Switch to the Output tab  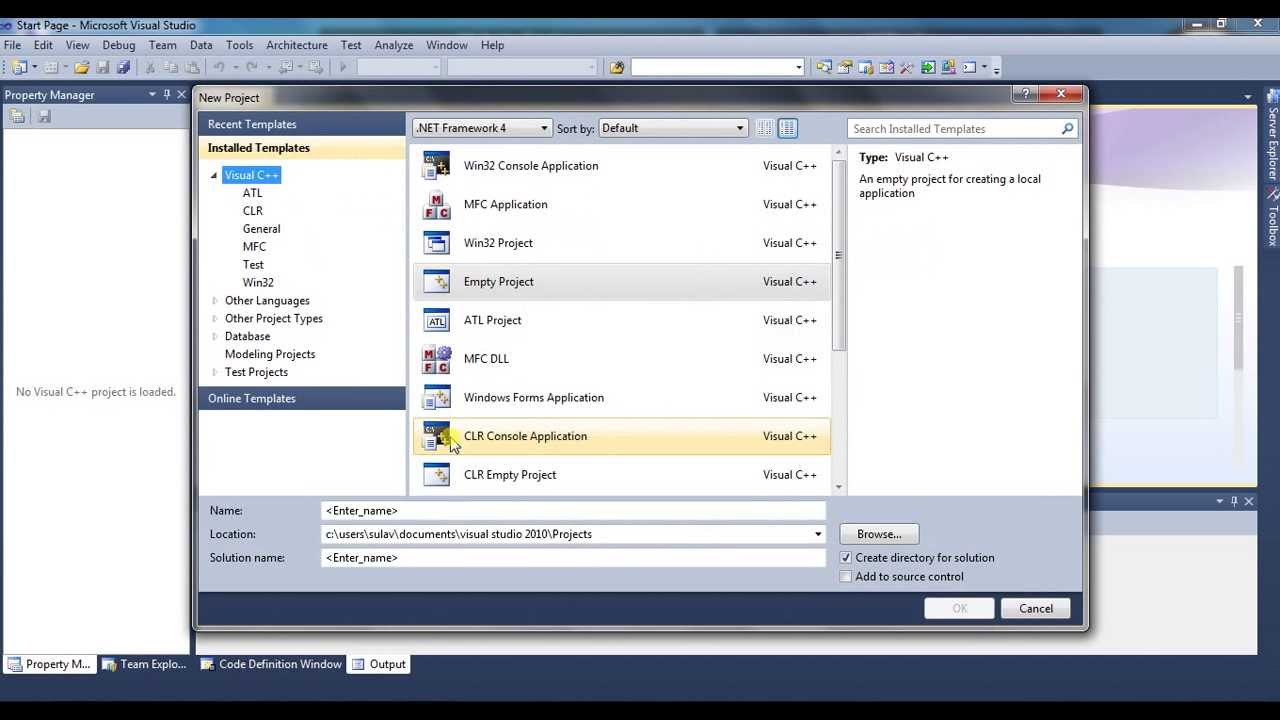[378, 664]
